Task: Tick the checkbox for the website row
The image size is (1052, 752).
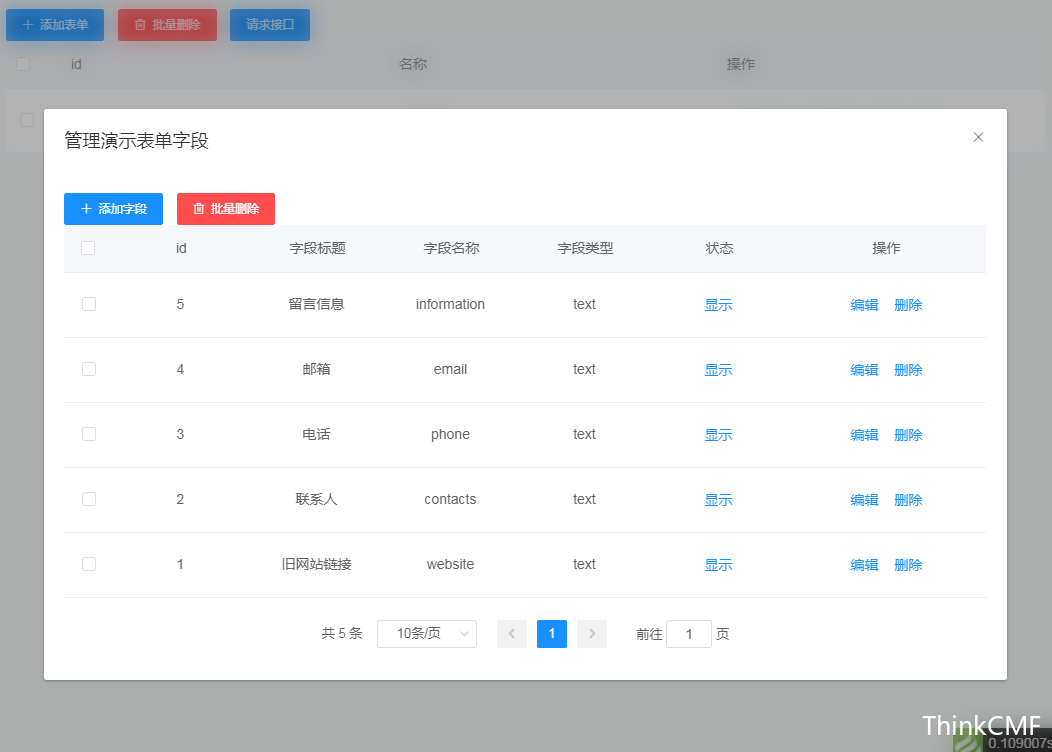Action: [89, 564]
